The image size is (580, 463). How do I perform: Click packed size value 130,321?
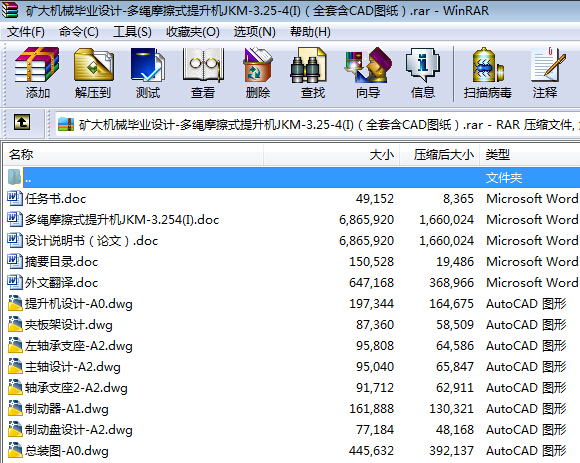[x=451, y=409]
